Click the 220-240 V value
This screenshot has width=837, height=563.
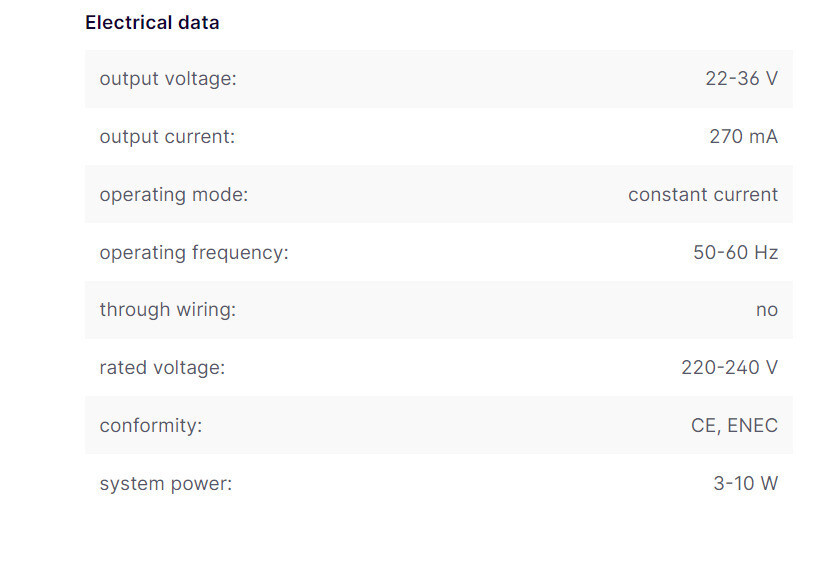pyautogui.click(x=730, y=368)
